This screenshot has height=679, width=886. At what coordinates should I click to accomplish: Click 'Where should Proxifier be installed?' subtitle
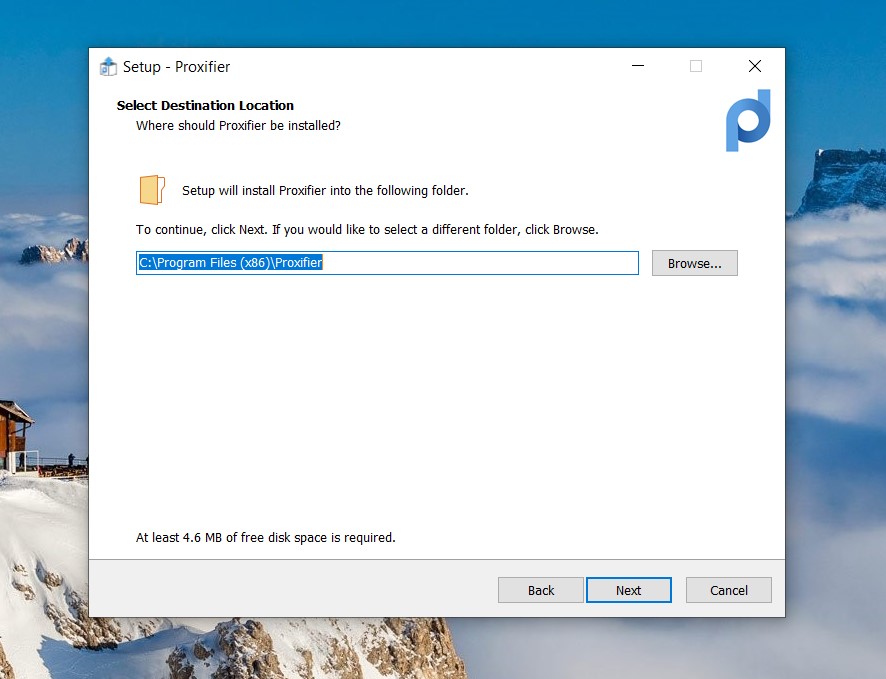(x=238, y=126)
